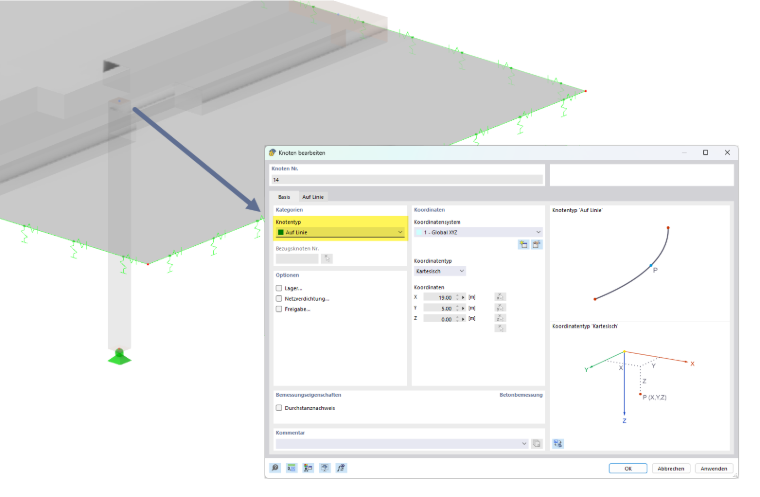Open the X coordinate arrow menu
Viewport: 760px width, 497px height.
click(463, 297)
